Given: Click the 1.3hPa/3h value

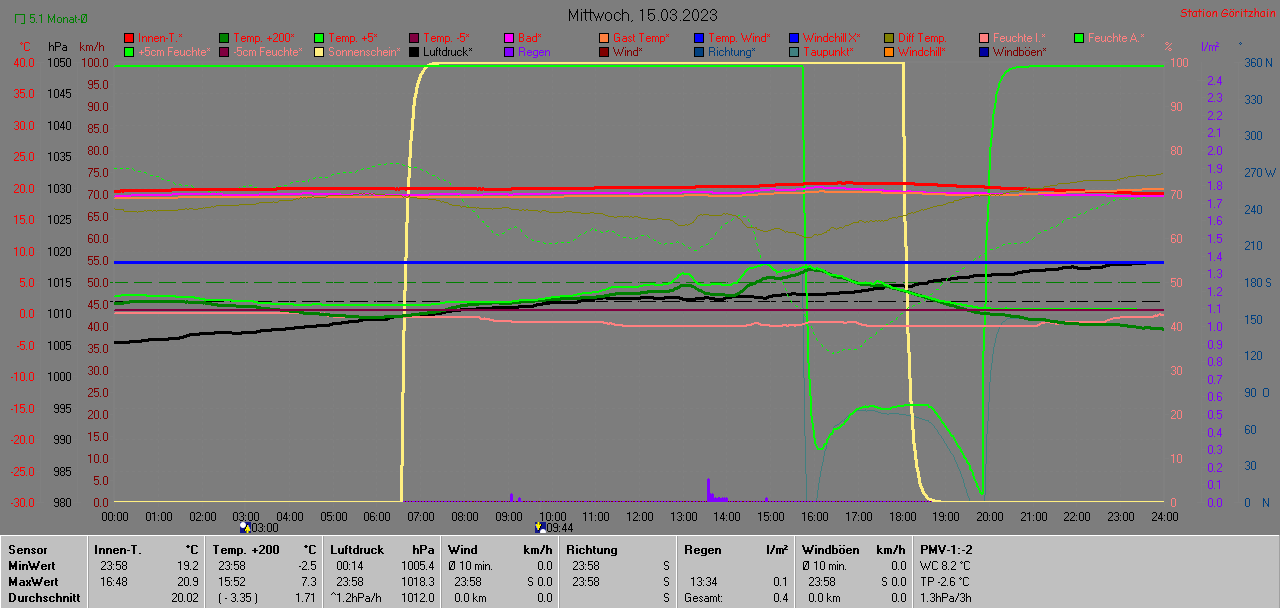Looking at the screenshot, I should click(945, 598).
